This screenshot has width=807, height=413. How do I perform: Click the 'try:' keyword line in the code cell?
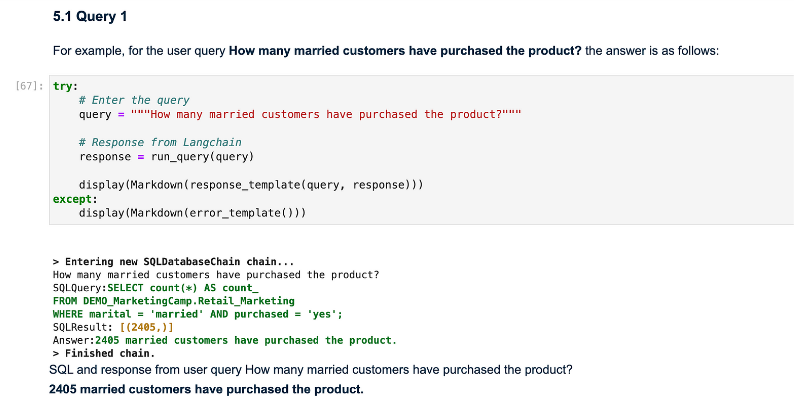click(x=65, y=87)
